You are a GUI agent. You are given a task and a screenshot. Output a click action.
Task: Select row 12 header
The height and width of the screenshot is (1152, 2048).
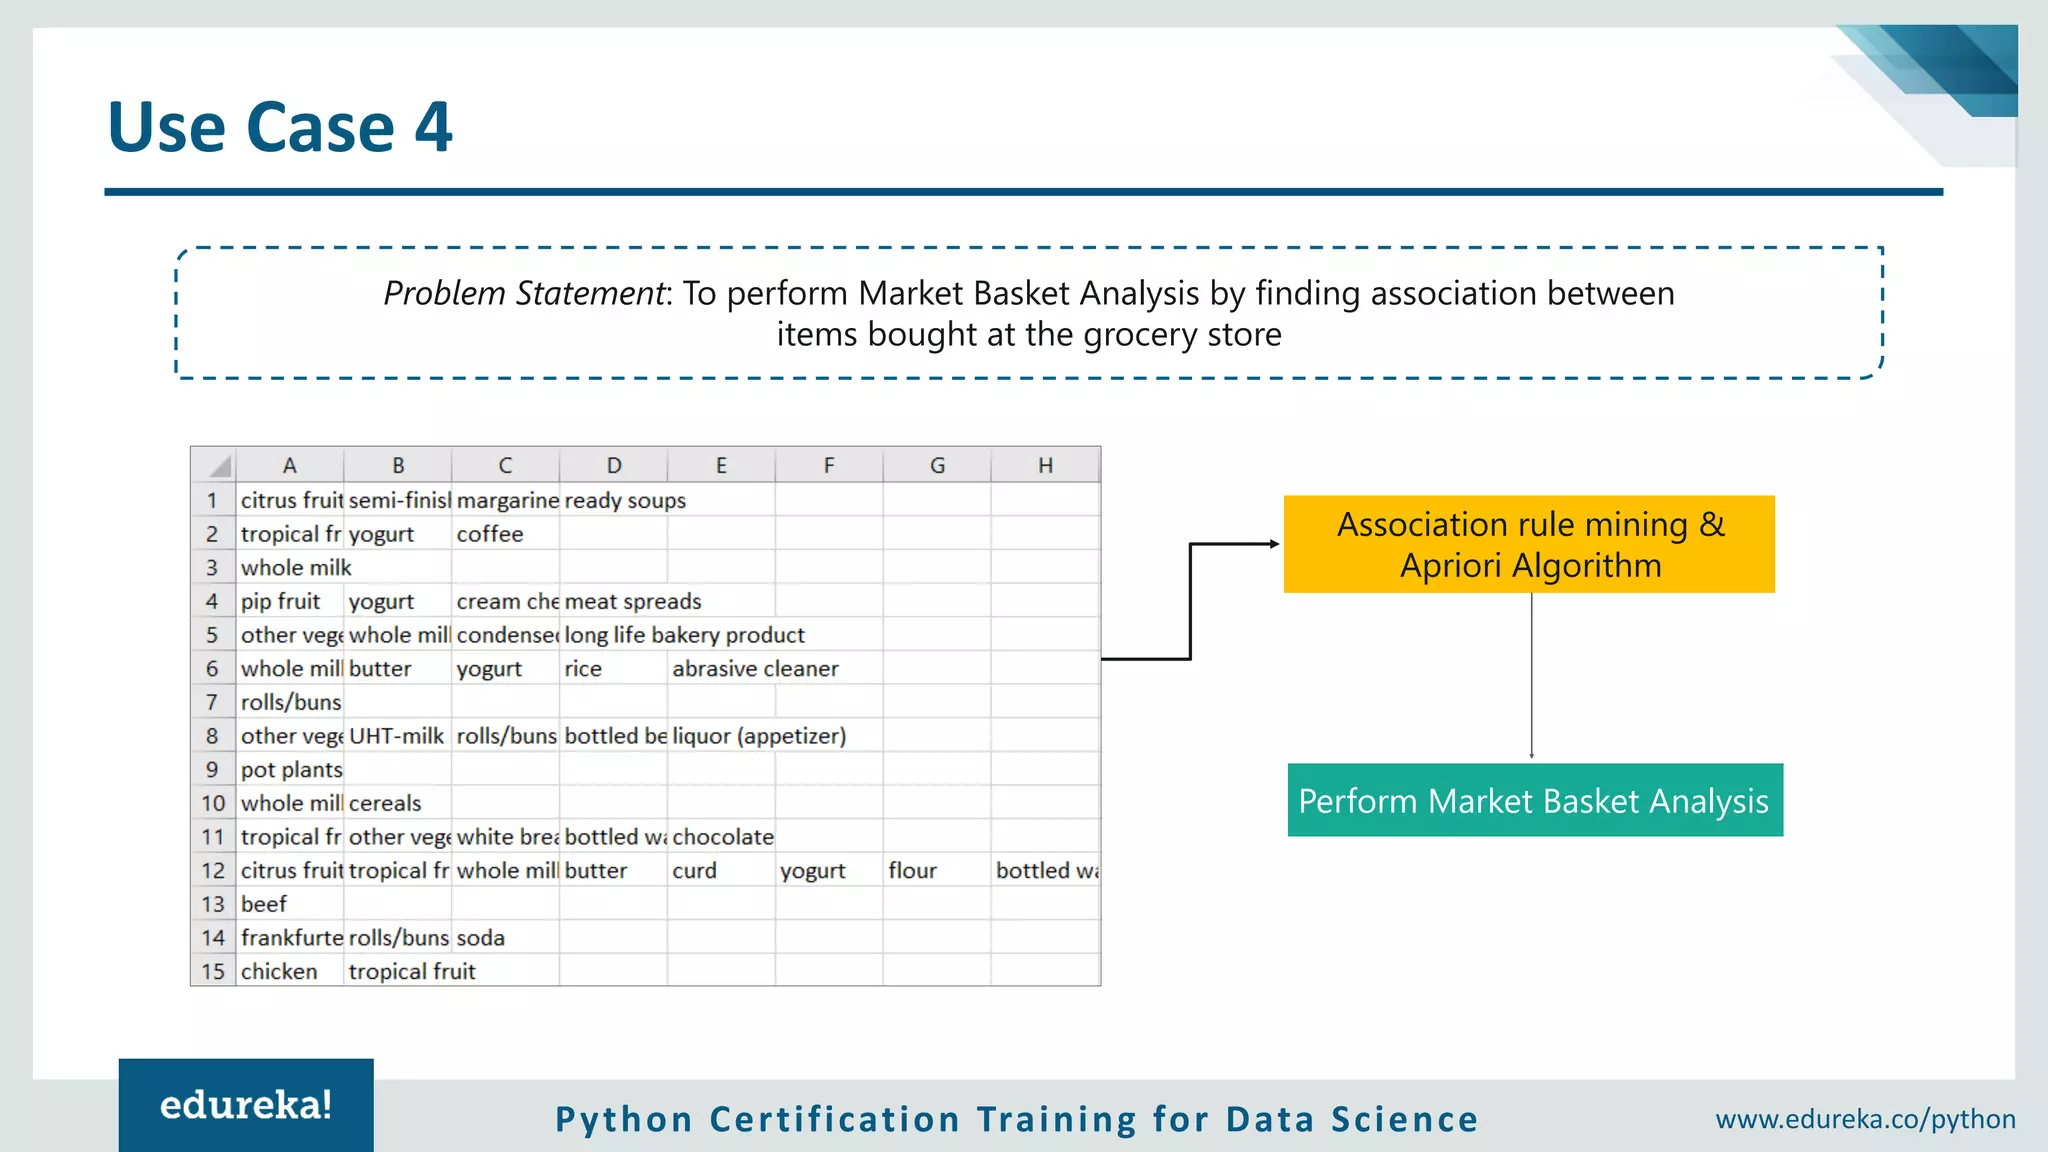click(x=213, y=870)
